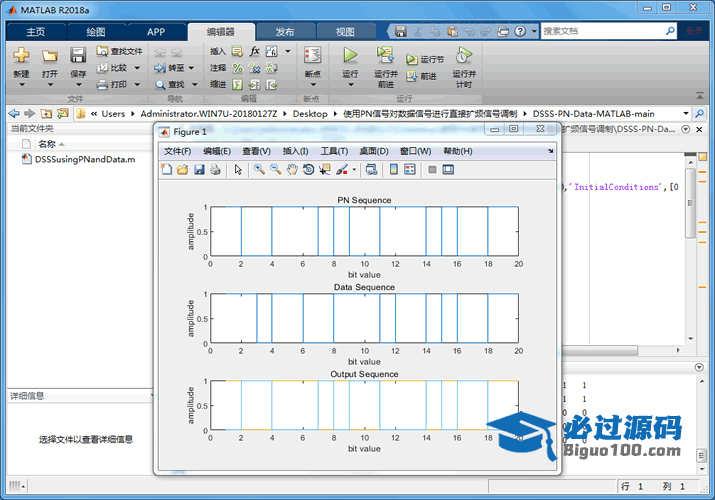The width and height of the screenshot is (715, 500).
Task: Click the Insert Colorbar icon
Action: pos(394,170)
